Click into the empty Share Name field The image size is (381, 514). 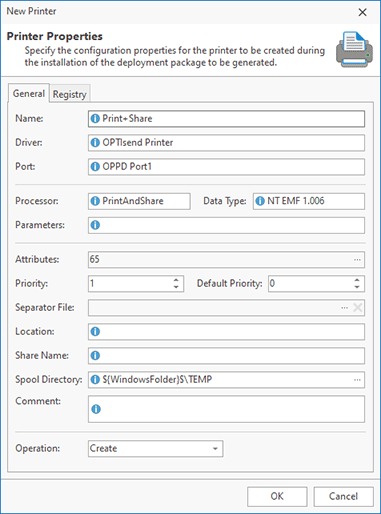tap(226, 356)
